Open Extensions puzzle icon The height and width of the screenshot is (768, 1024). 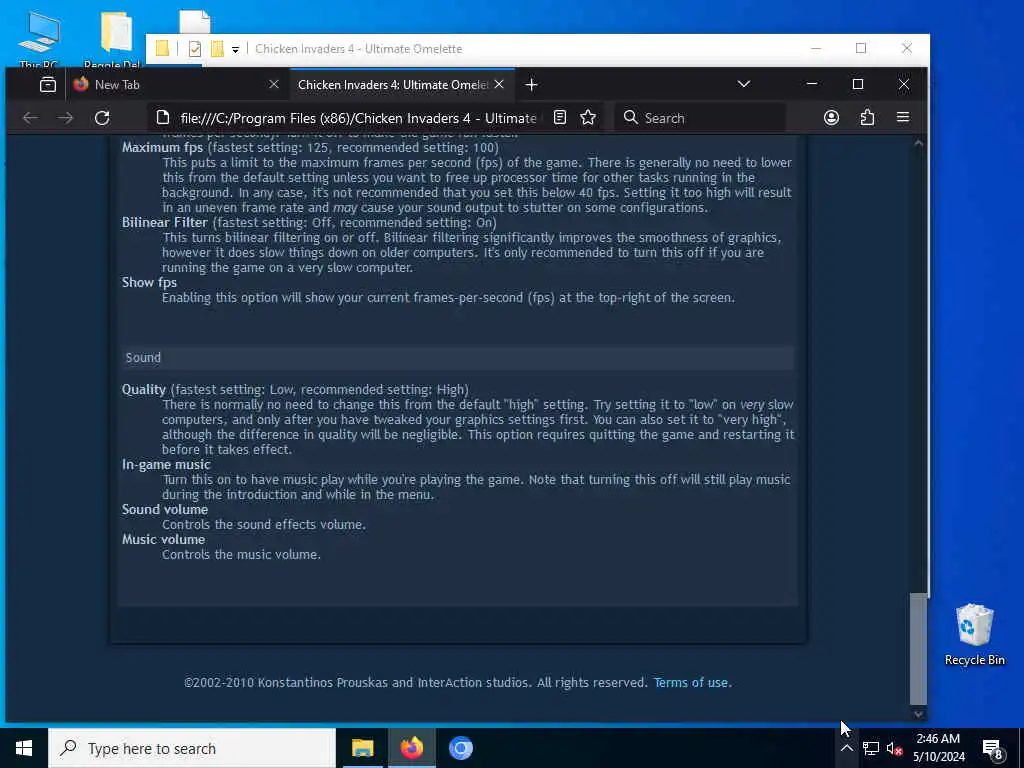867,118
